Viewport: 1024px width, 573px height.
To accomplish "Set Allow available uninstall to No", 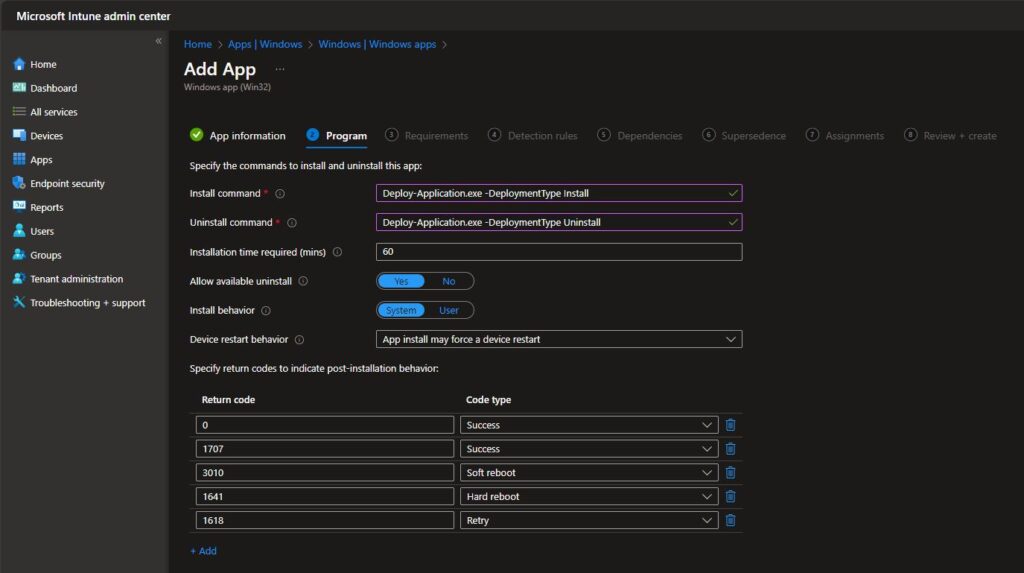I will pyautogui.click(x=449, y=281).
